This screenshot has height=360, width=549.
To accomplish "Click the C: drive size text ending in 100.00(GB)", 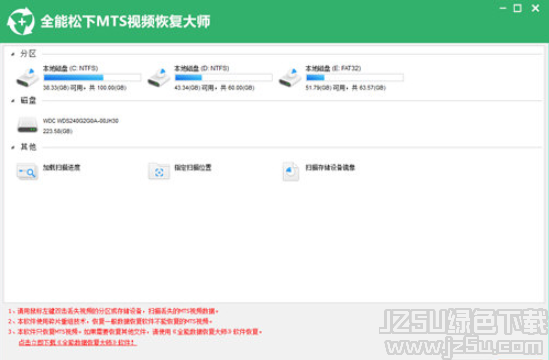I will pos(85,88).
